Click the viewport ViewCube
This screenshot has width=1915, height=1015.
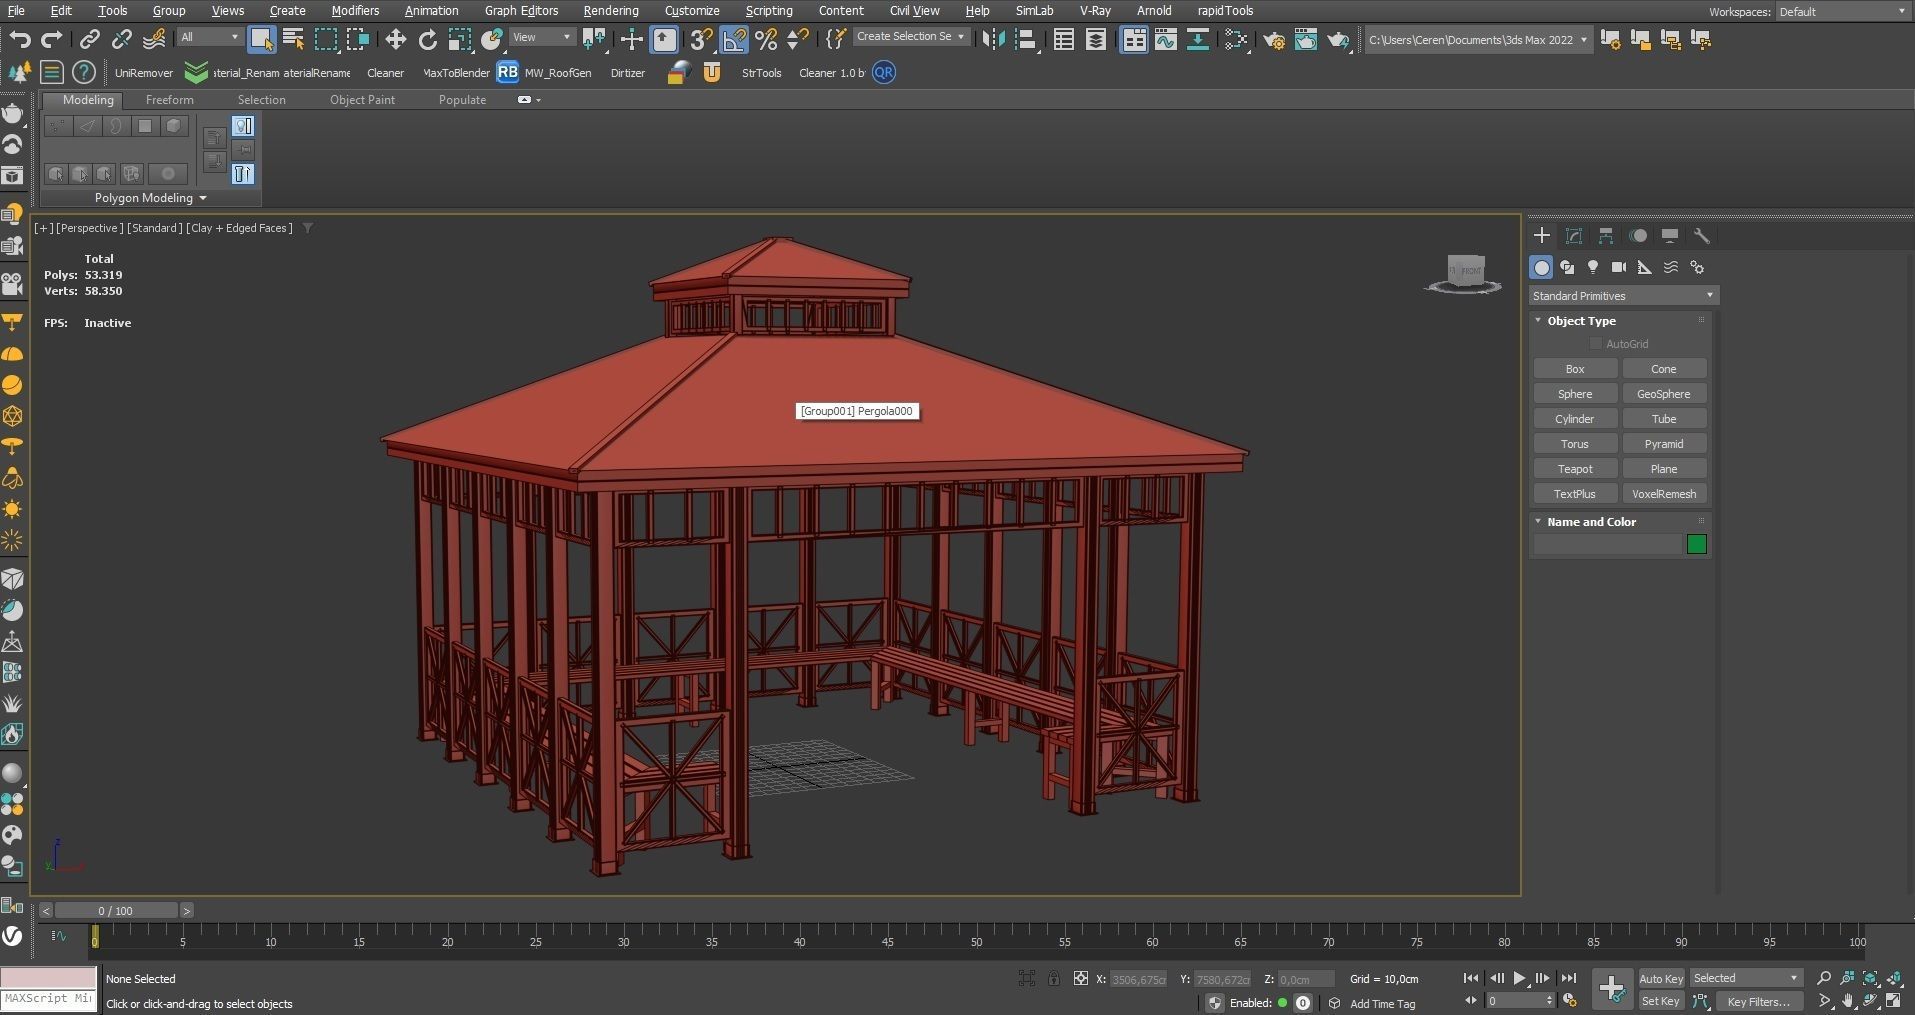(x=1465, y=273)
